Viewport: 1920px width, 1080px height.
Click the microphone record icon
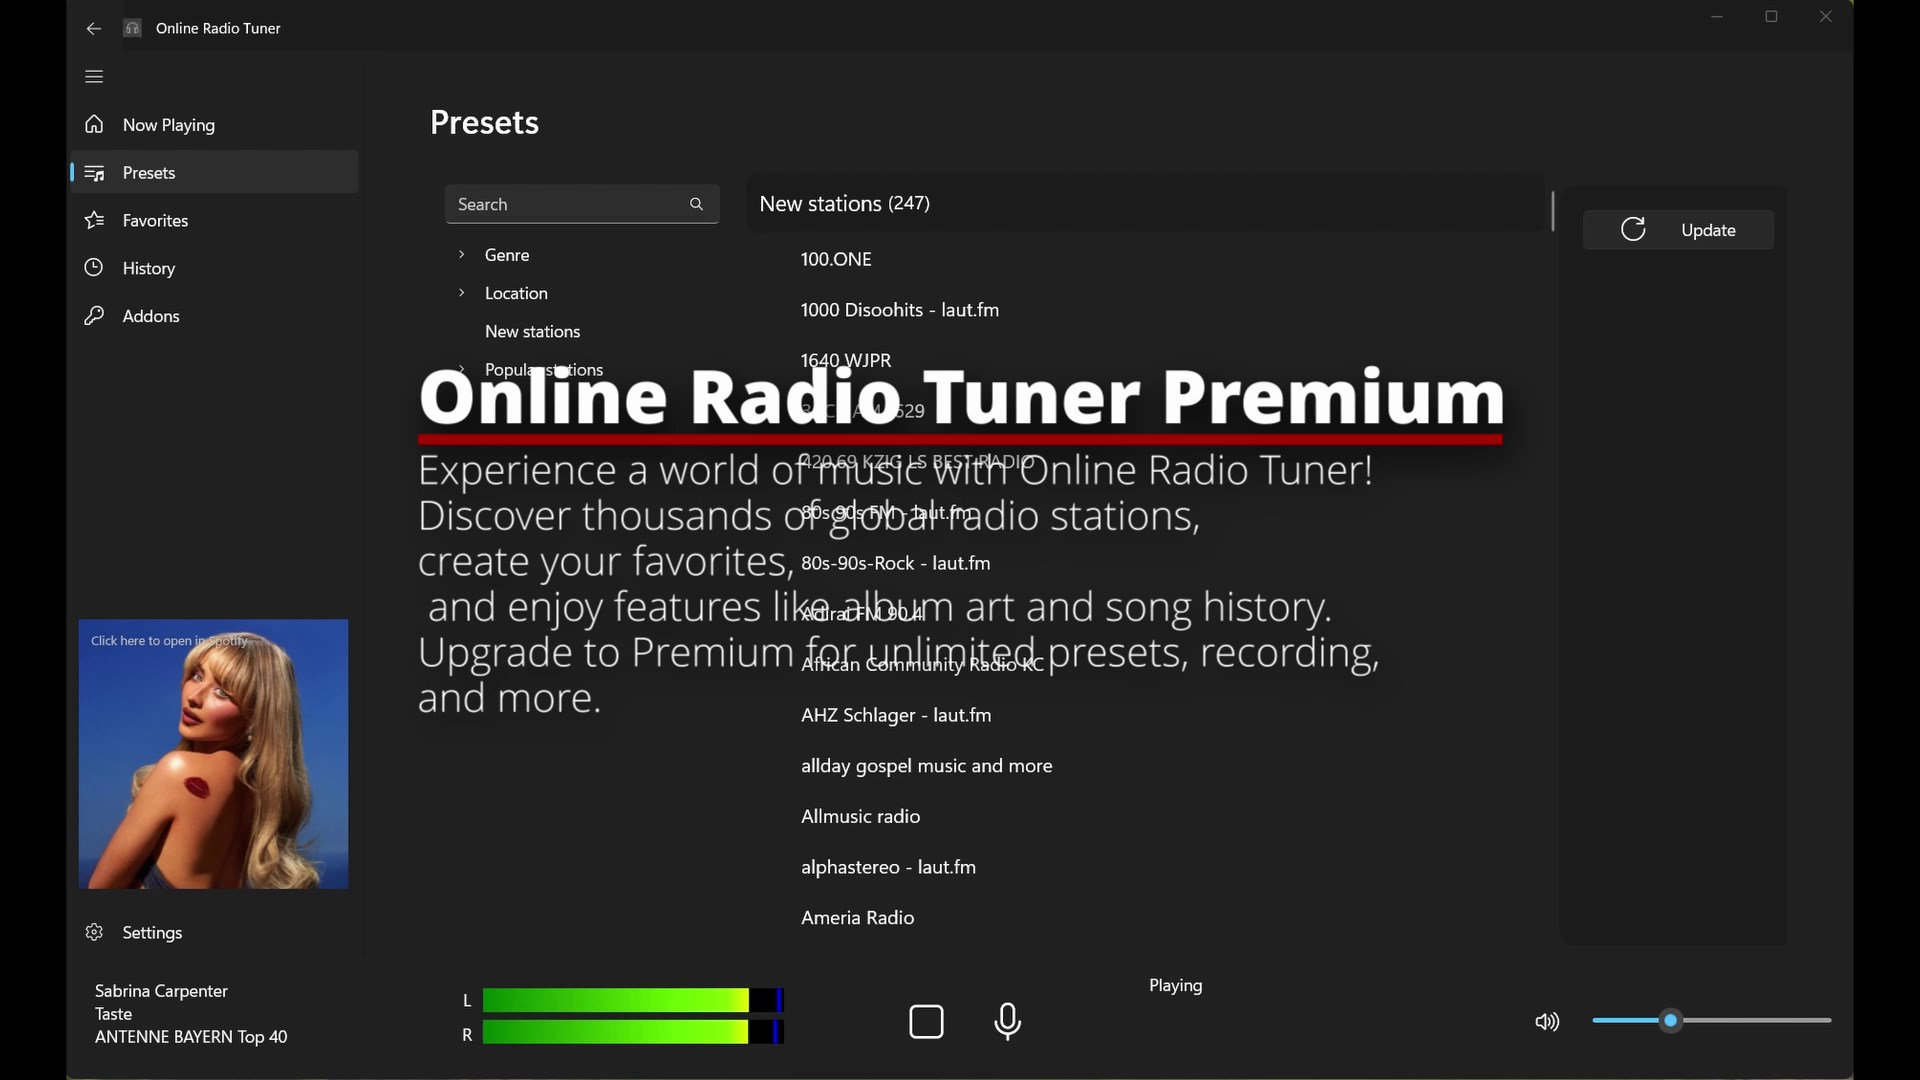coord(1007,1021)
